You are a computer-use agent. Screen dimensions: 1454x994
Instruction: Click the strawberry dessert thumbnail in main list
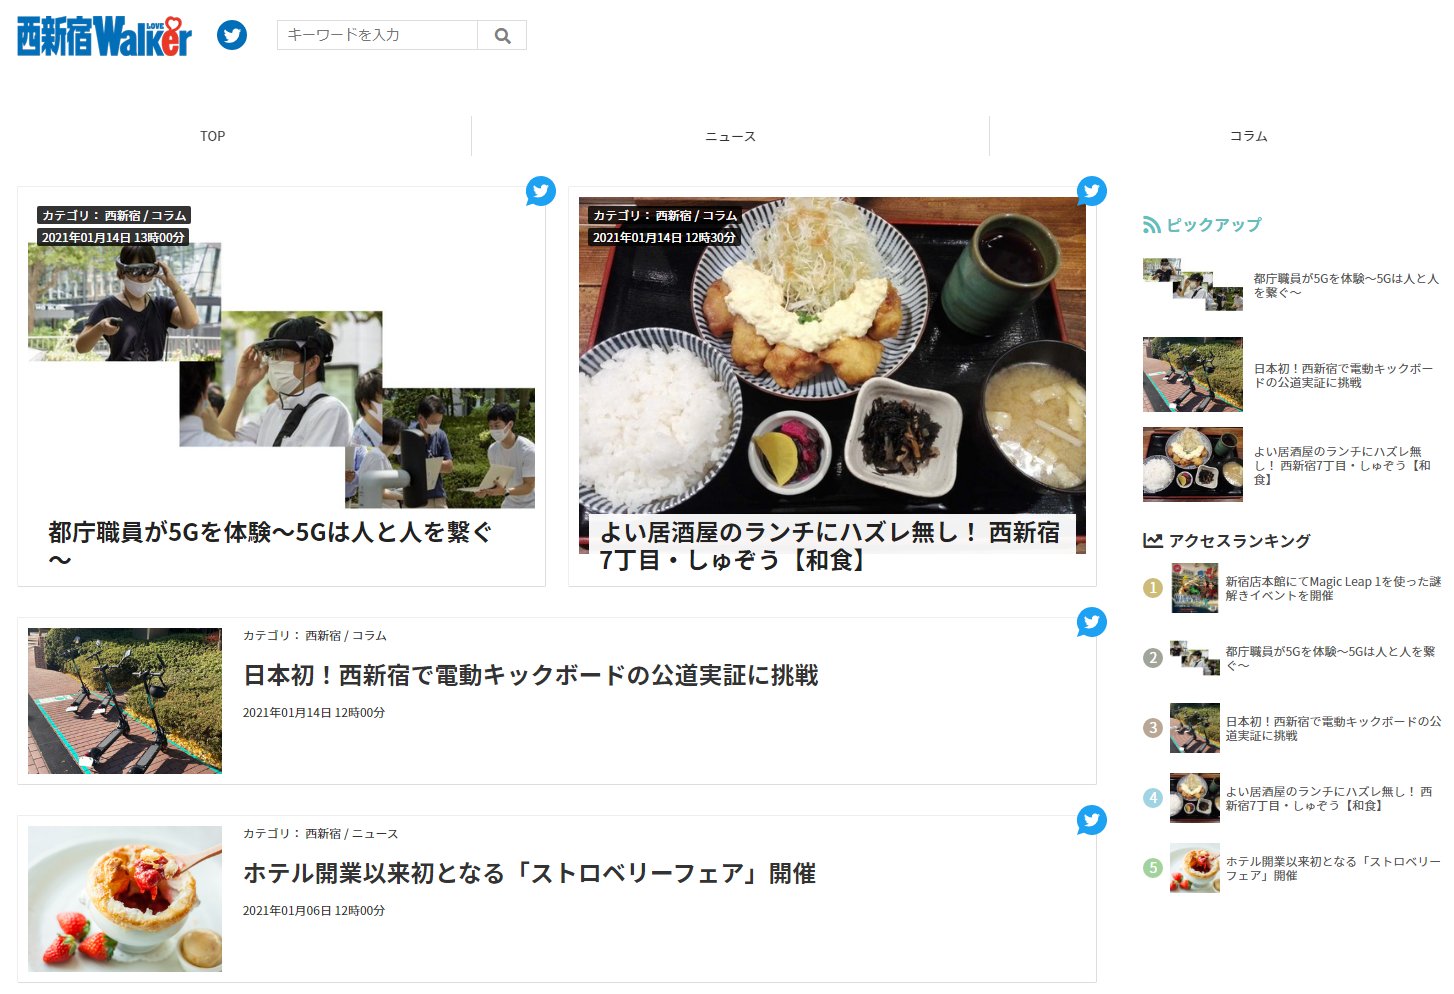pyautogui.click(x=125, y=898)
